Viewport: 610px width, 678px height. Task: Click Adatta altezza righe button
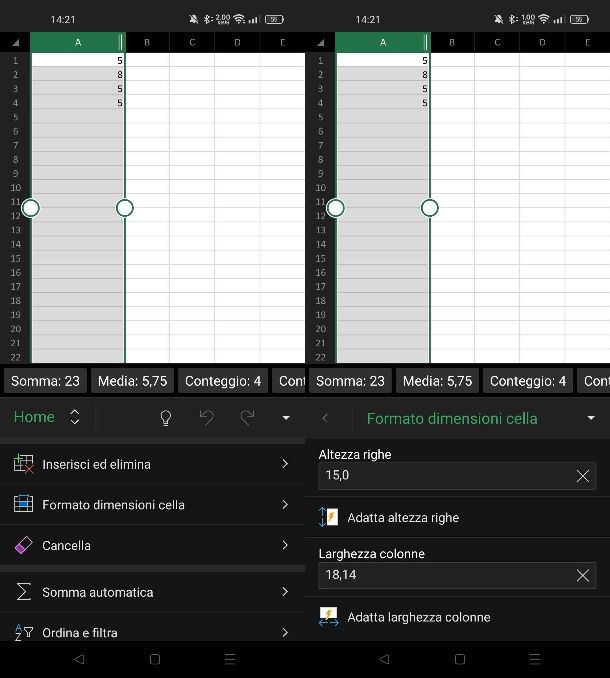tap(457, 517)
